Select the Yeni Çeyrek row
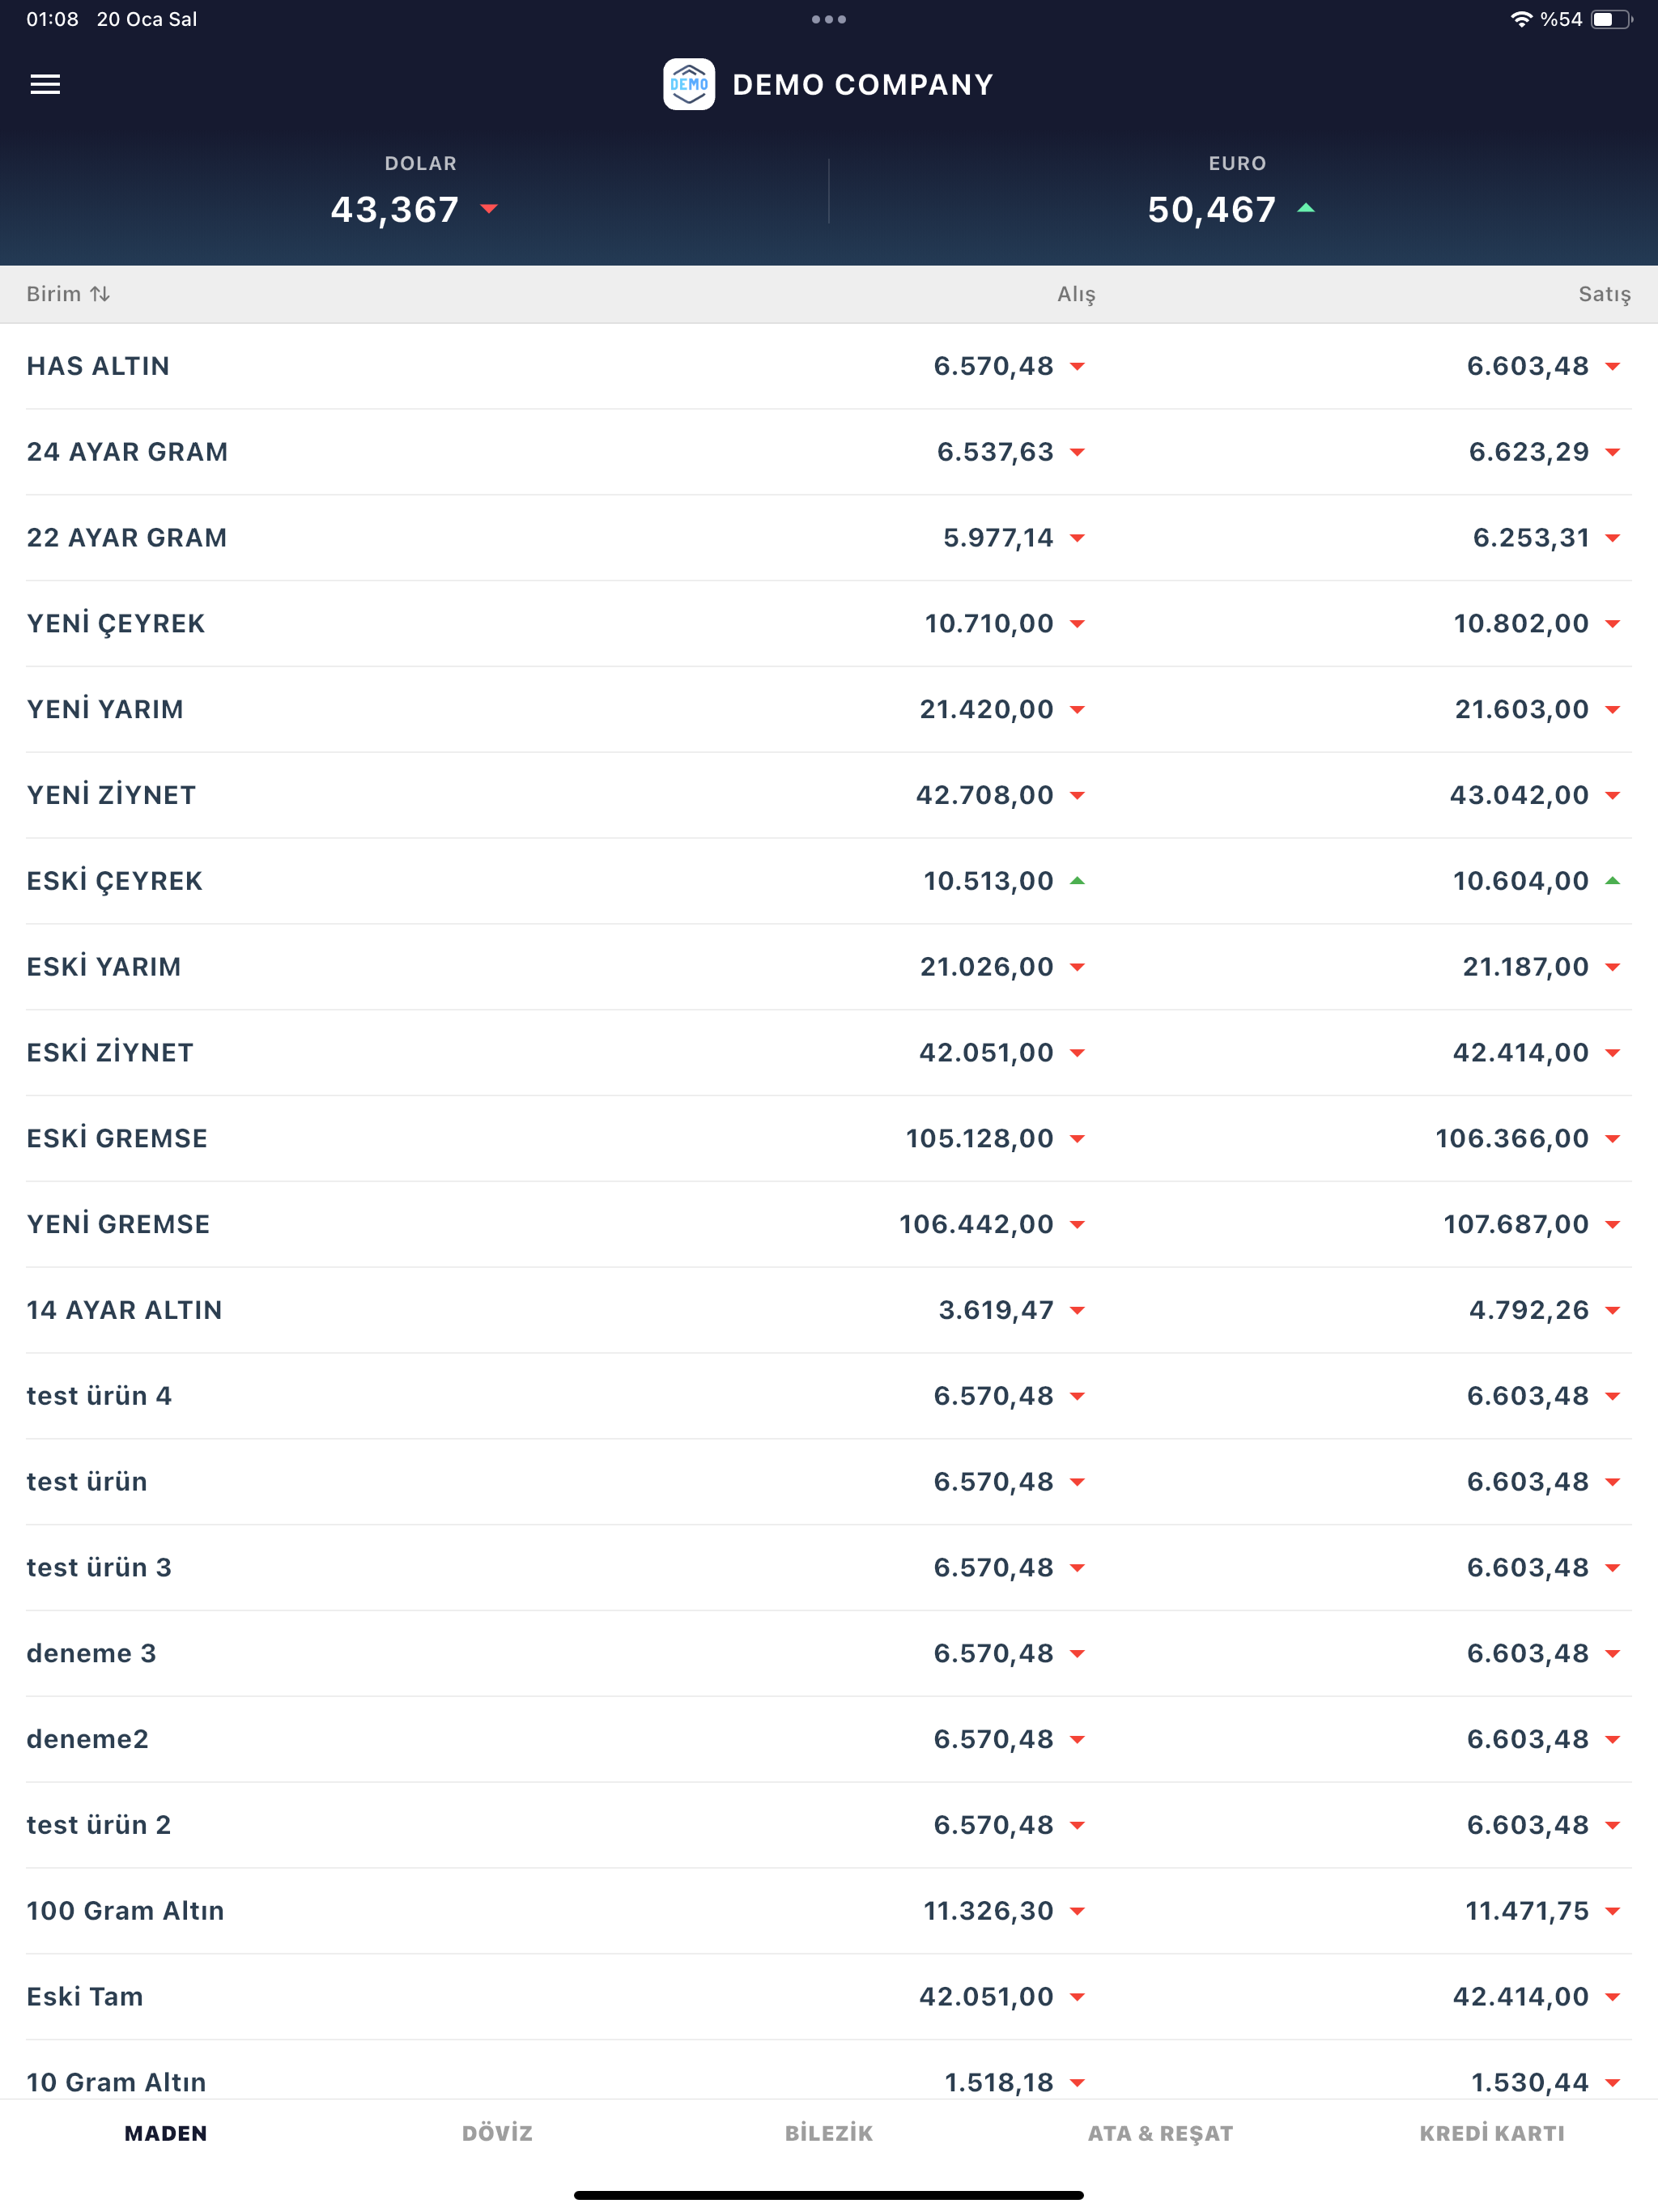 tap(829, 624)
